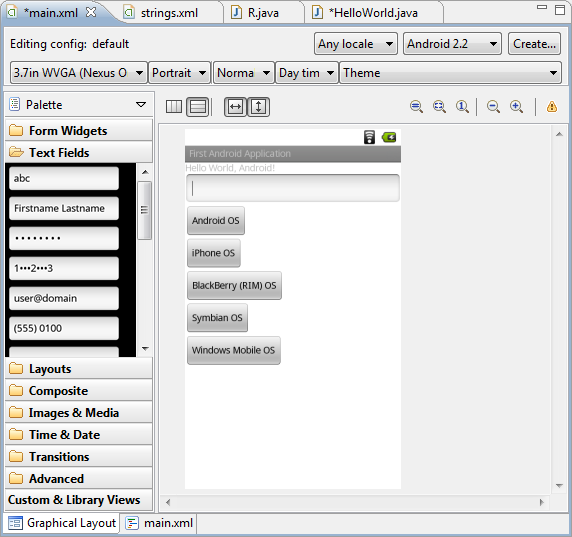This screenshot has height=537, width=572.
Task: Select the First Android Application title bar
Action: coord(293,154)
